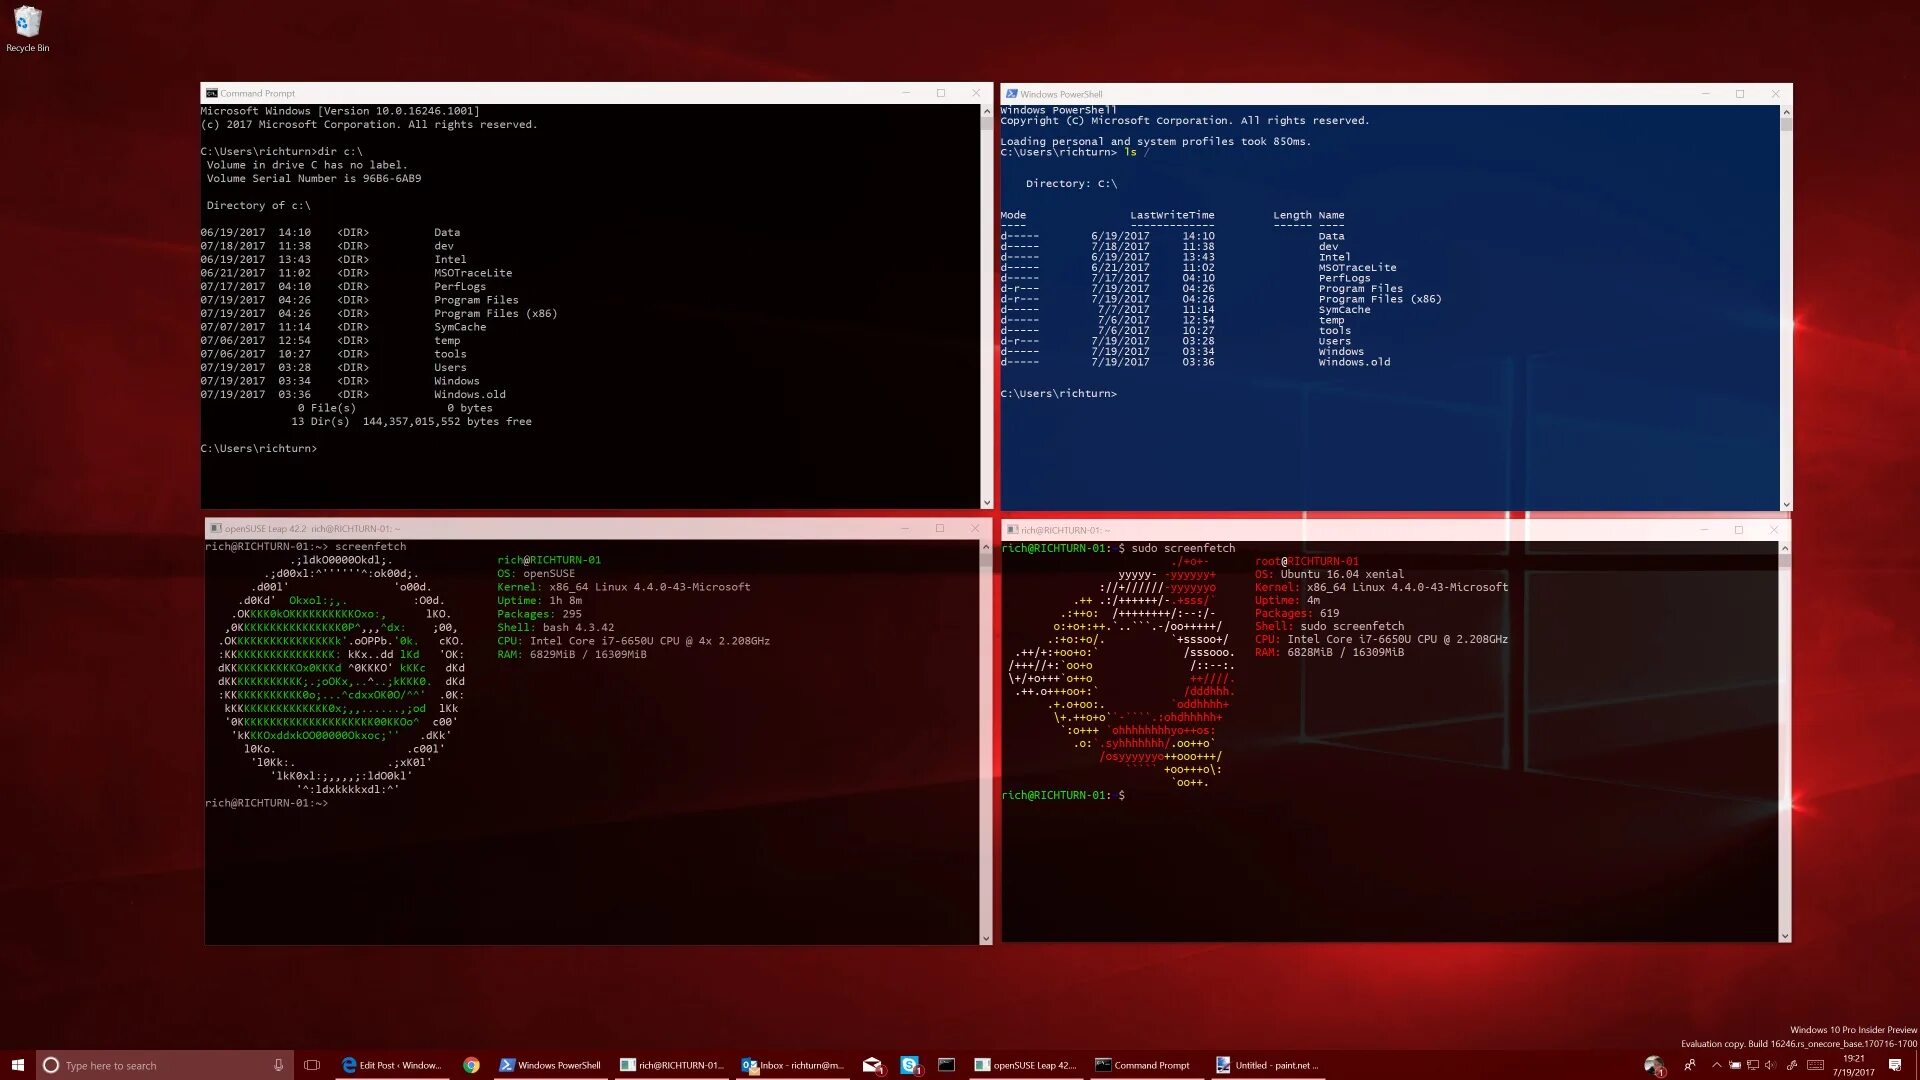The image size is (1920, 1080).
Task: Switch to openSUSE Leap 42 taskbar item
Action: [1025, 1065]
